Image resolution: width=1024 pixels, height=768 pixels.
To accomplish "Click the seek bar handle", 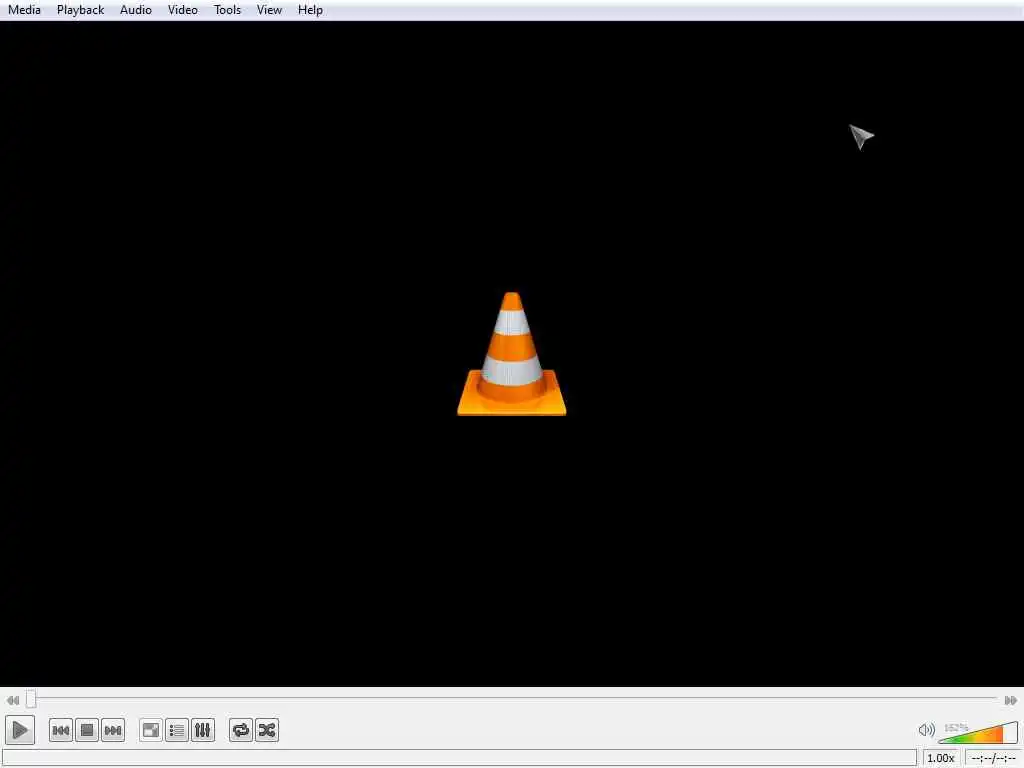I will 31,699.
